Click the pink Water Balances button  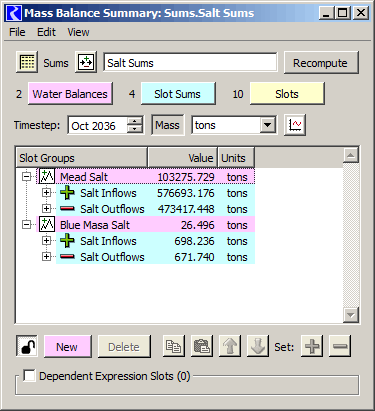point(70,94)
